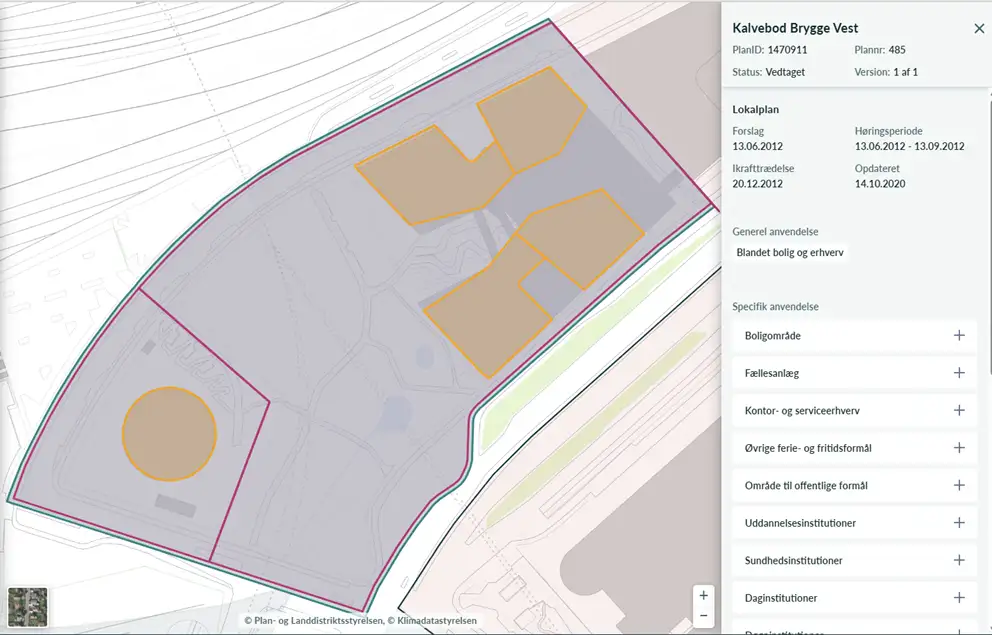The width and height of the screenshot is (992, 635).
Task: Select the Blandet bolig og erhverv tag
Action: pyautogui.click(x=790, y=253)
